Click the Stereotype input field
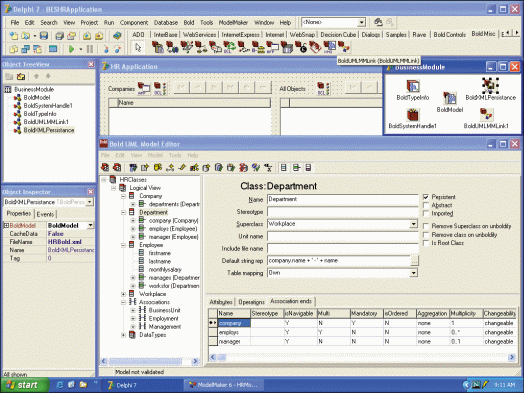 click(343, 212)
